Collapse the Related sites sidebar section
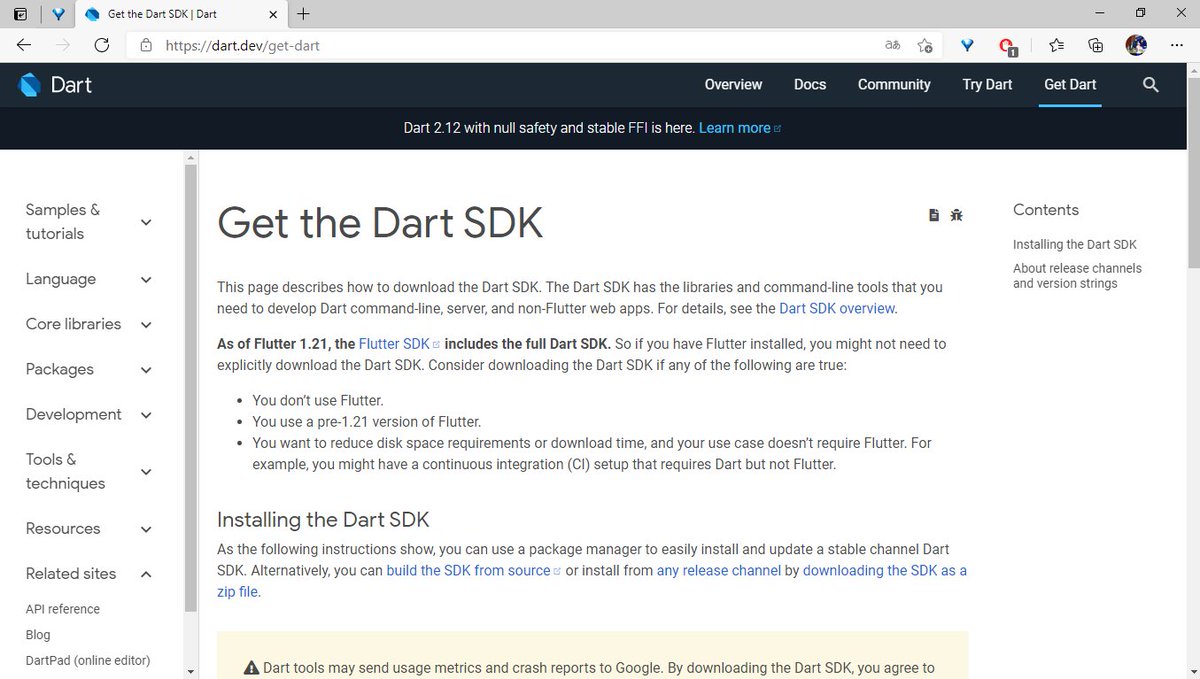 (x=89, y=573)
